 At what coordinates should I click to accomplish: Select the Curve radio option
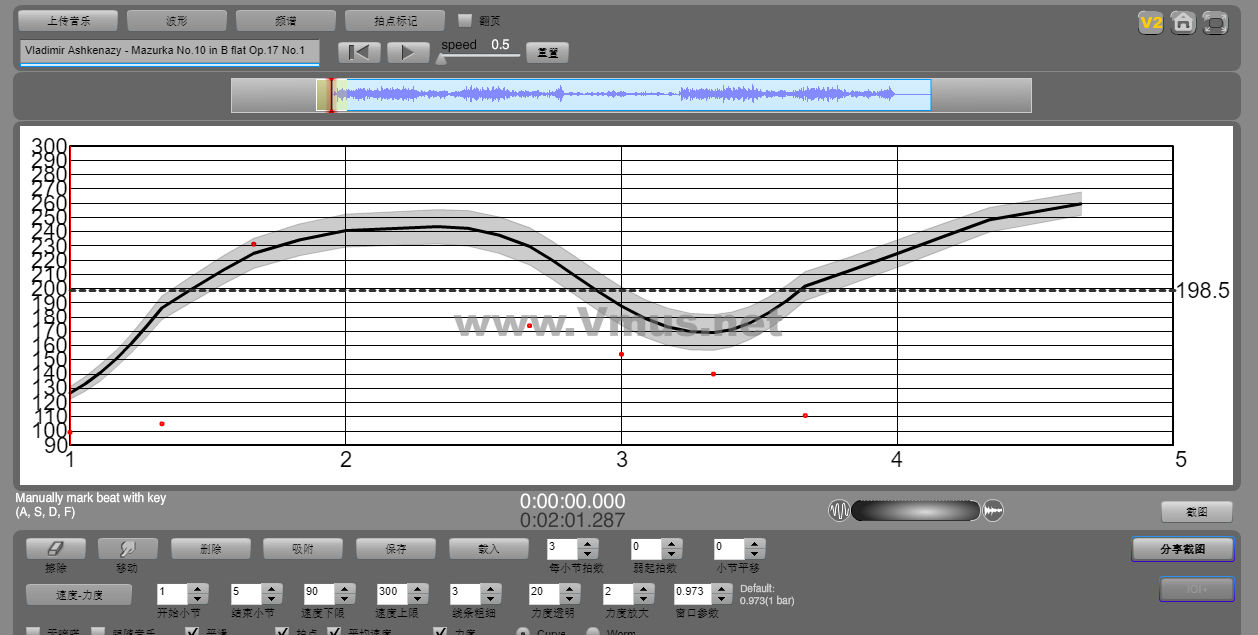click(x=523, y=632)
